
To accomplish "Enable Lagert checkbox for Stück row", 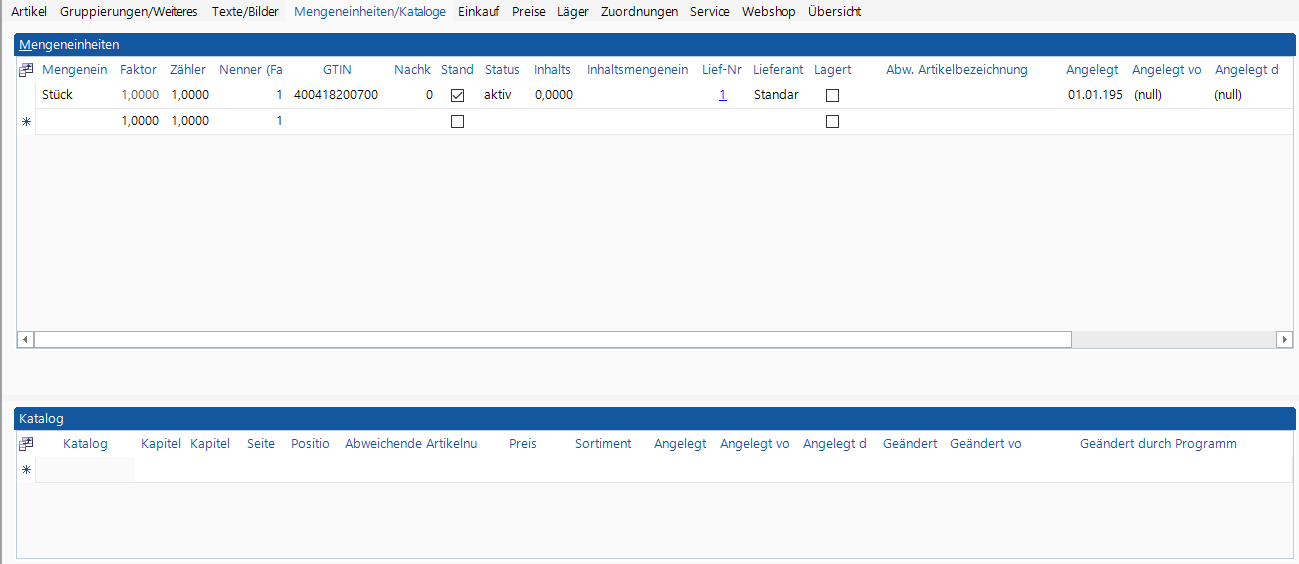I will coord(832,96).
